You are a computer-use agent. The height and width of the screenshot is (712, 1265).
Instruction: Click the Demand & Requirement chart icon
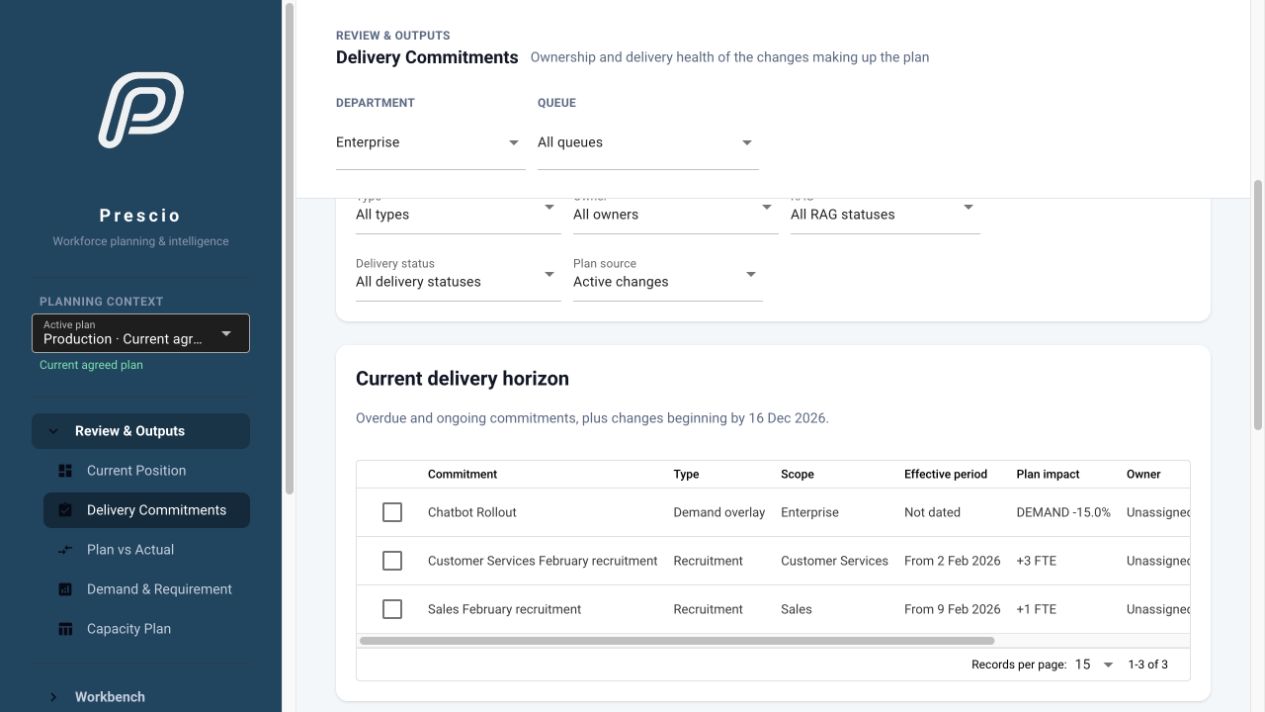point(66,590)
